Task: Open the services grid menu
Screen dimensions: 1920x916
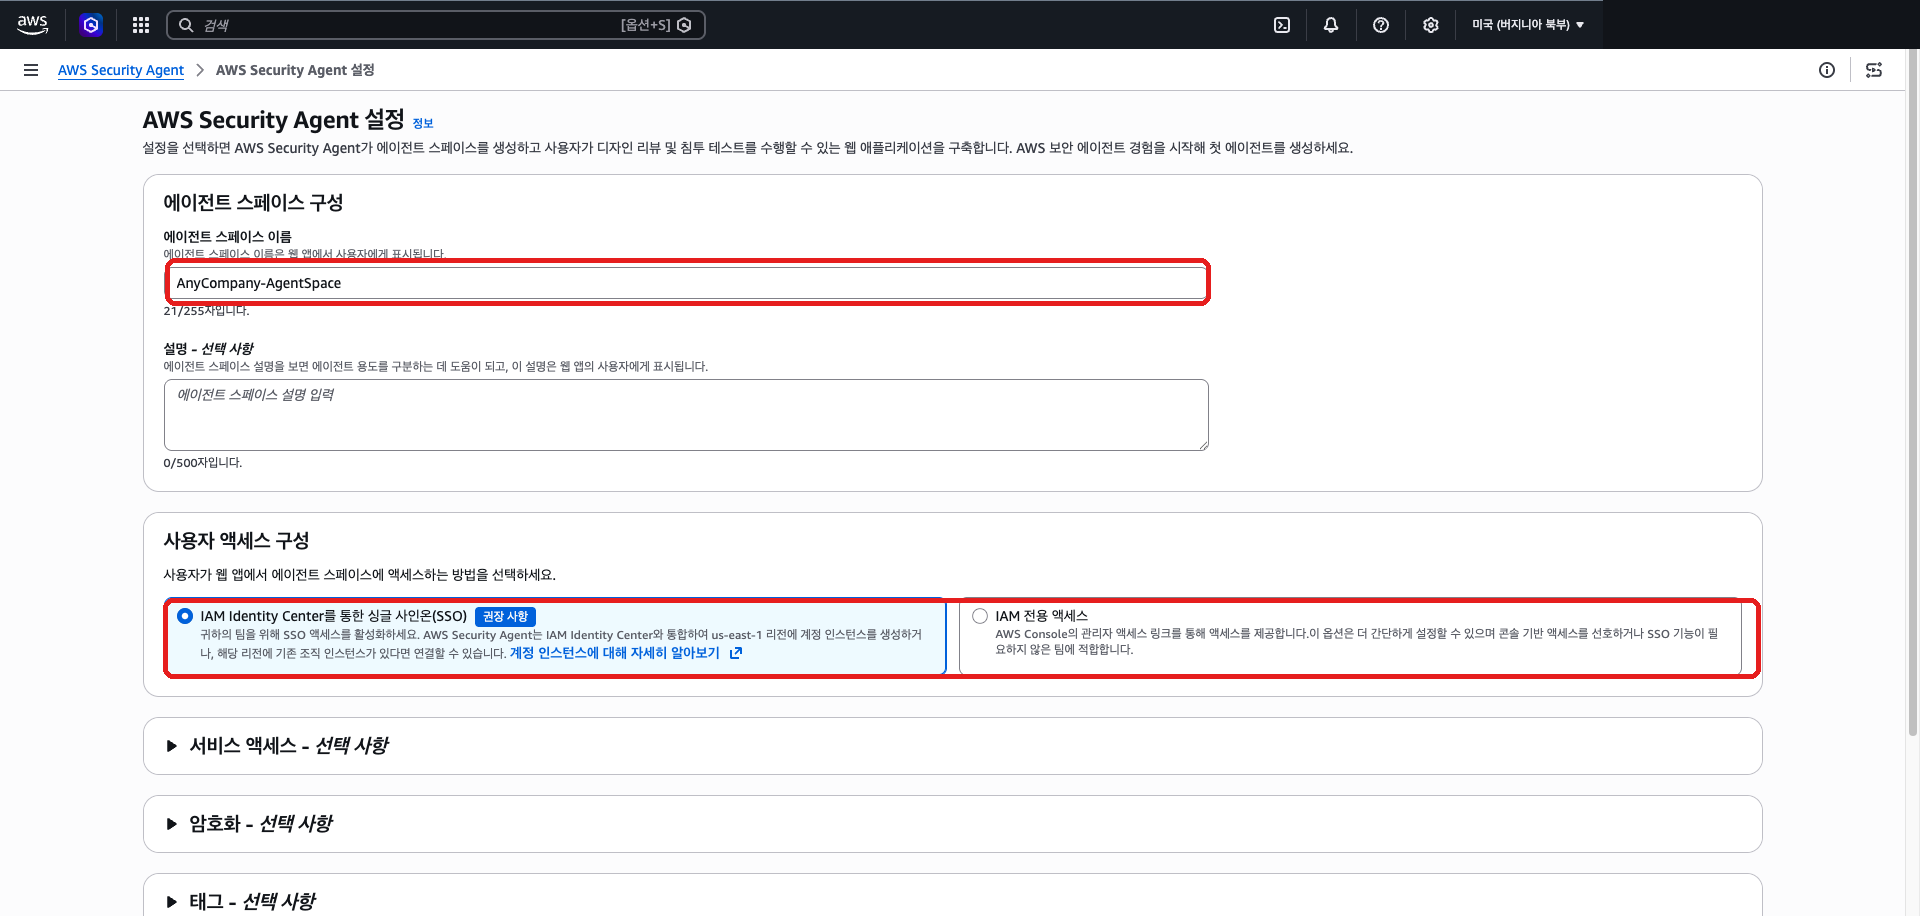Action: tap(141, 25)
